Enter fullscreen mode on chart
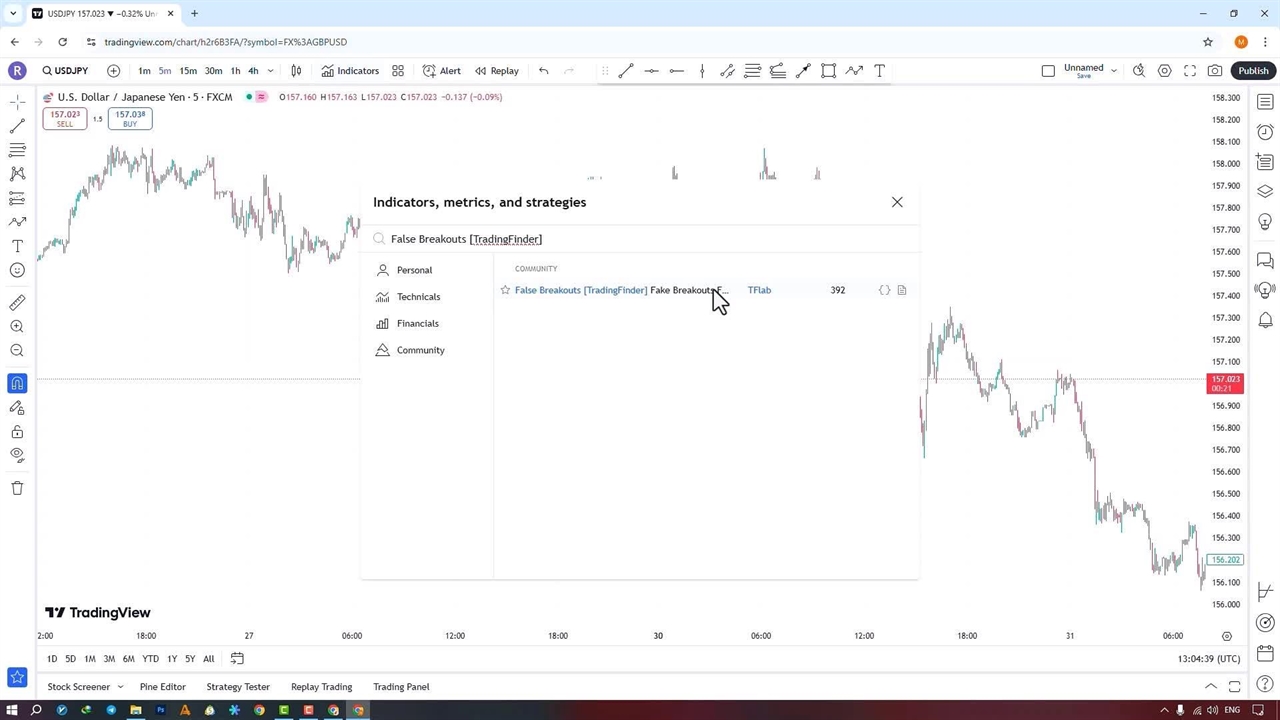1280x720 pixels. [x=1190, y=71]
